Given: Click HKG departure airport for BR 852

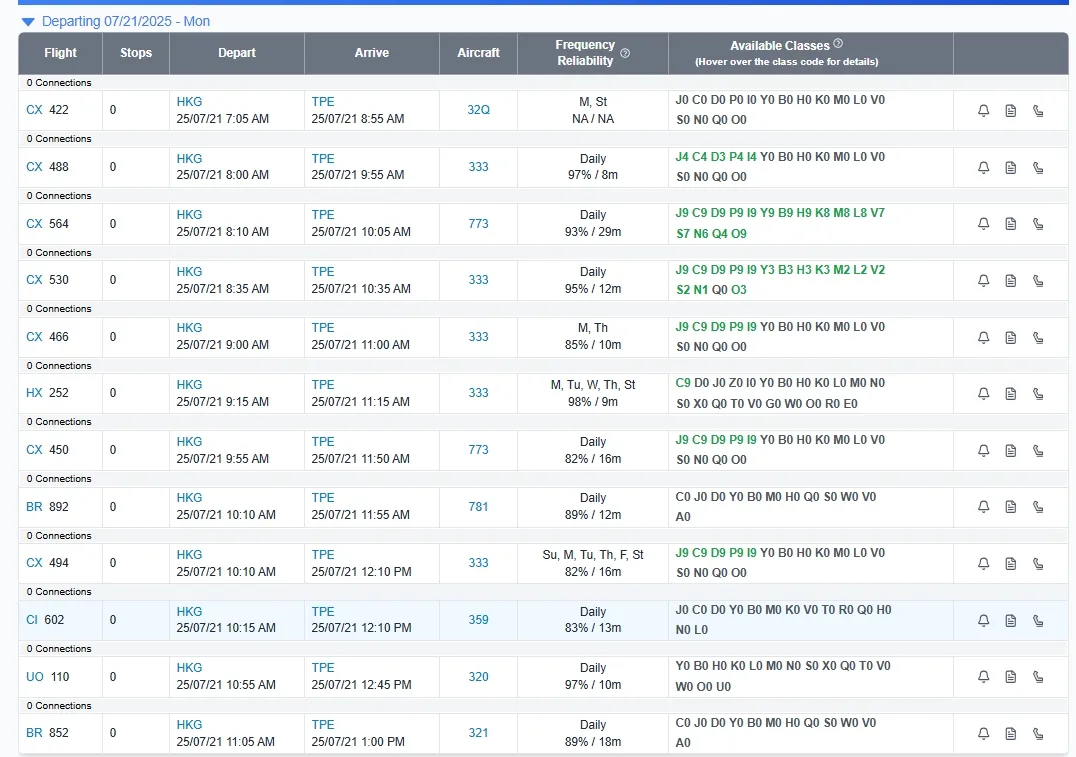Looking at the screenshot, I should (x=189, y=725).
